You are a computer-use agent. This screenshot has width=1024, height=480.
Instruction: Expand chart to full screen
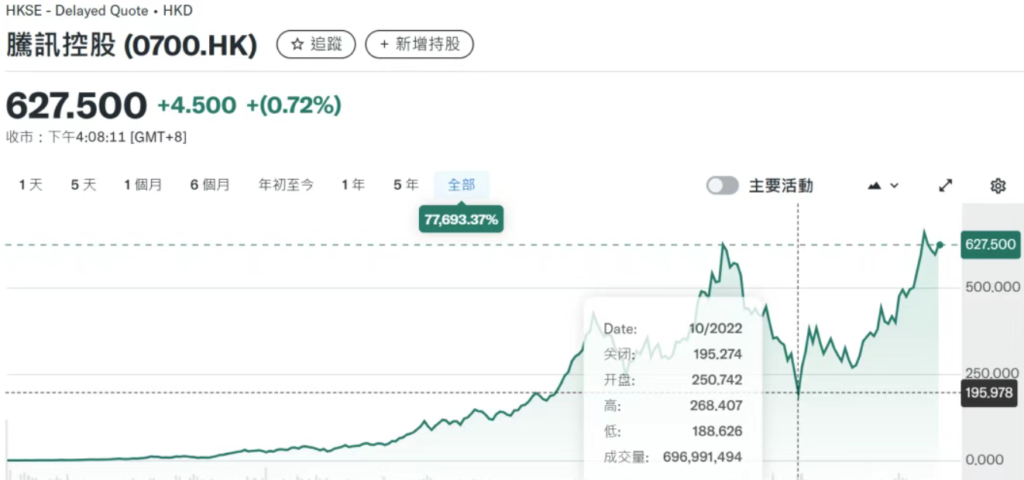coord(946,185)
